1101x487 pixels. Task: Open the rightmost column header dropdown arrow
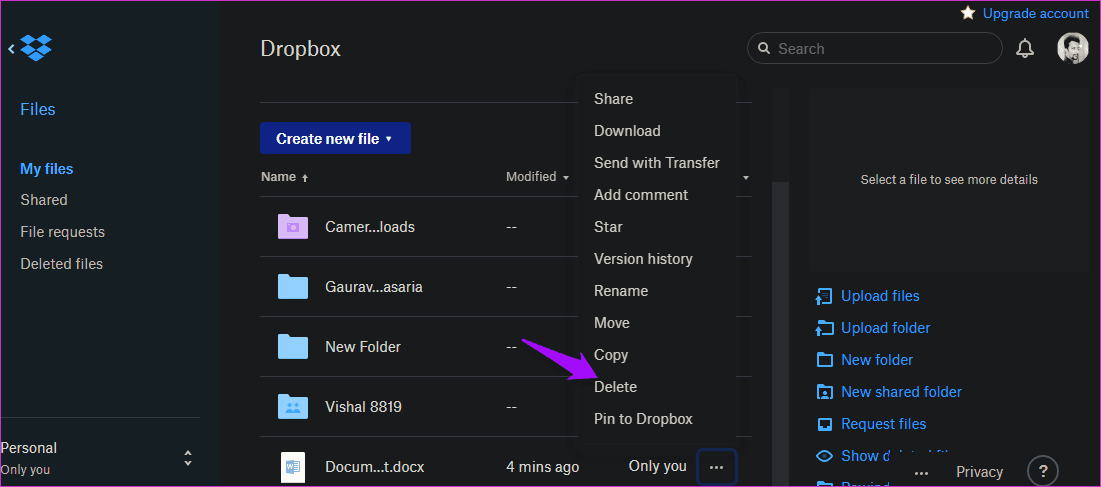point(746,178)
